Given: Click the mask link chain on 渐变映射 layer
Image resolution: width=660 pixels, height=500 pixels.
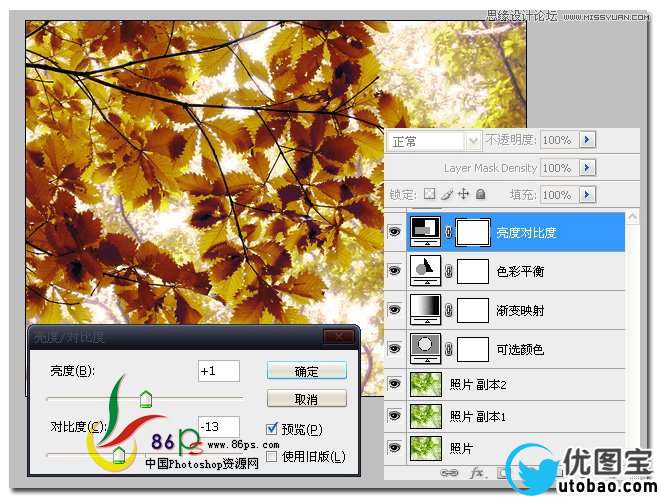Looking at the screenshot, I should [x=449, y=310].
